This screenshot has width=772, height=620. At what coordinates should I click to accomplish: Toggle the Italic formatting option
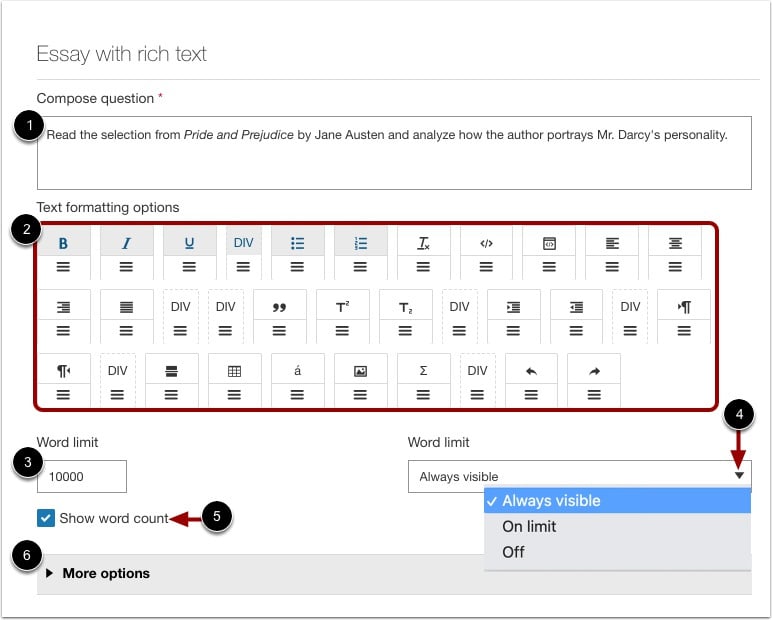coord(127,243)
